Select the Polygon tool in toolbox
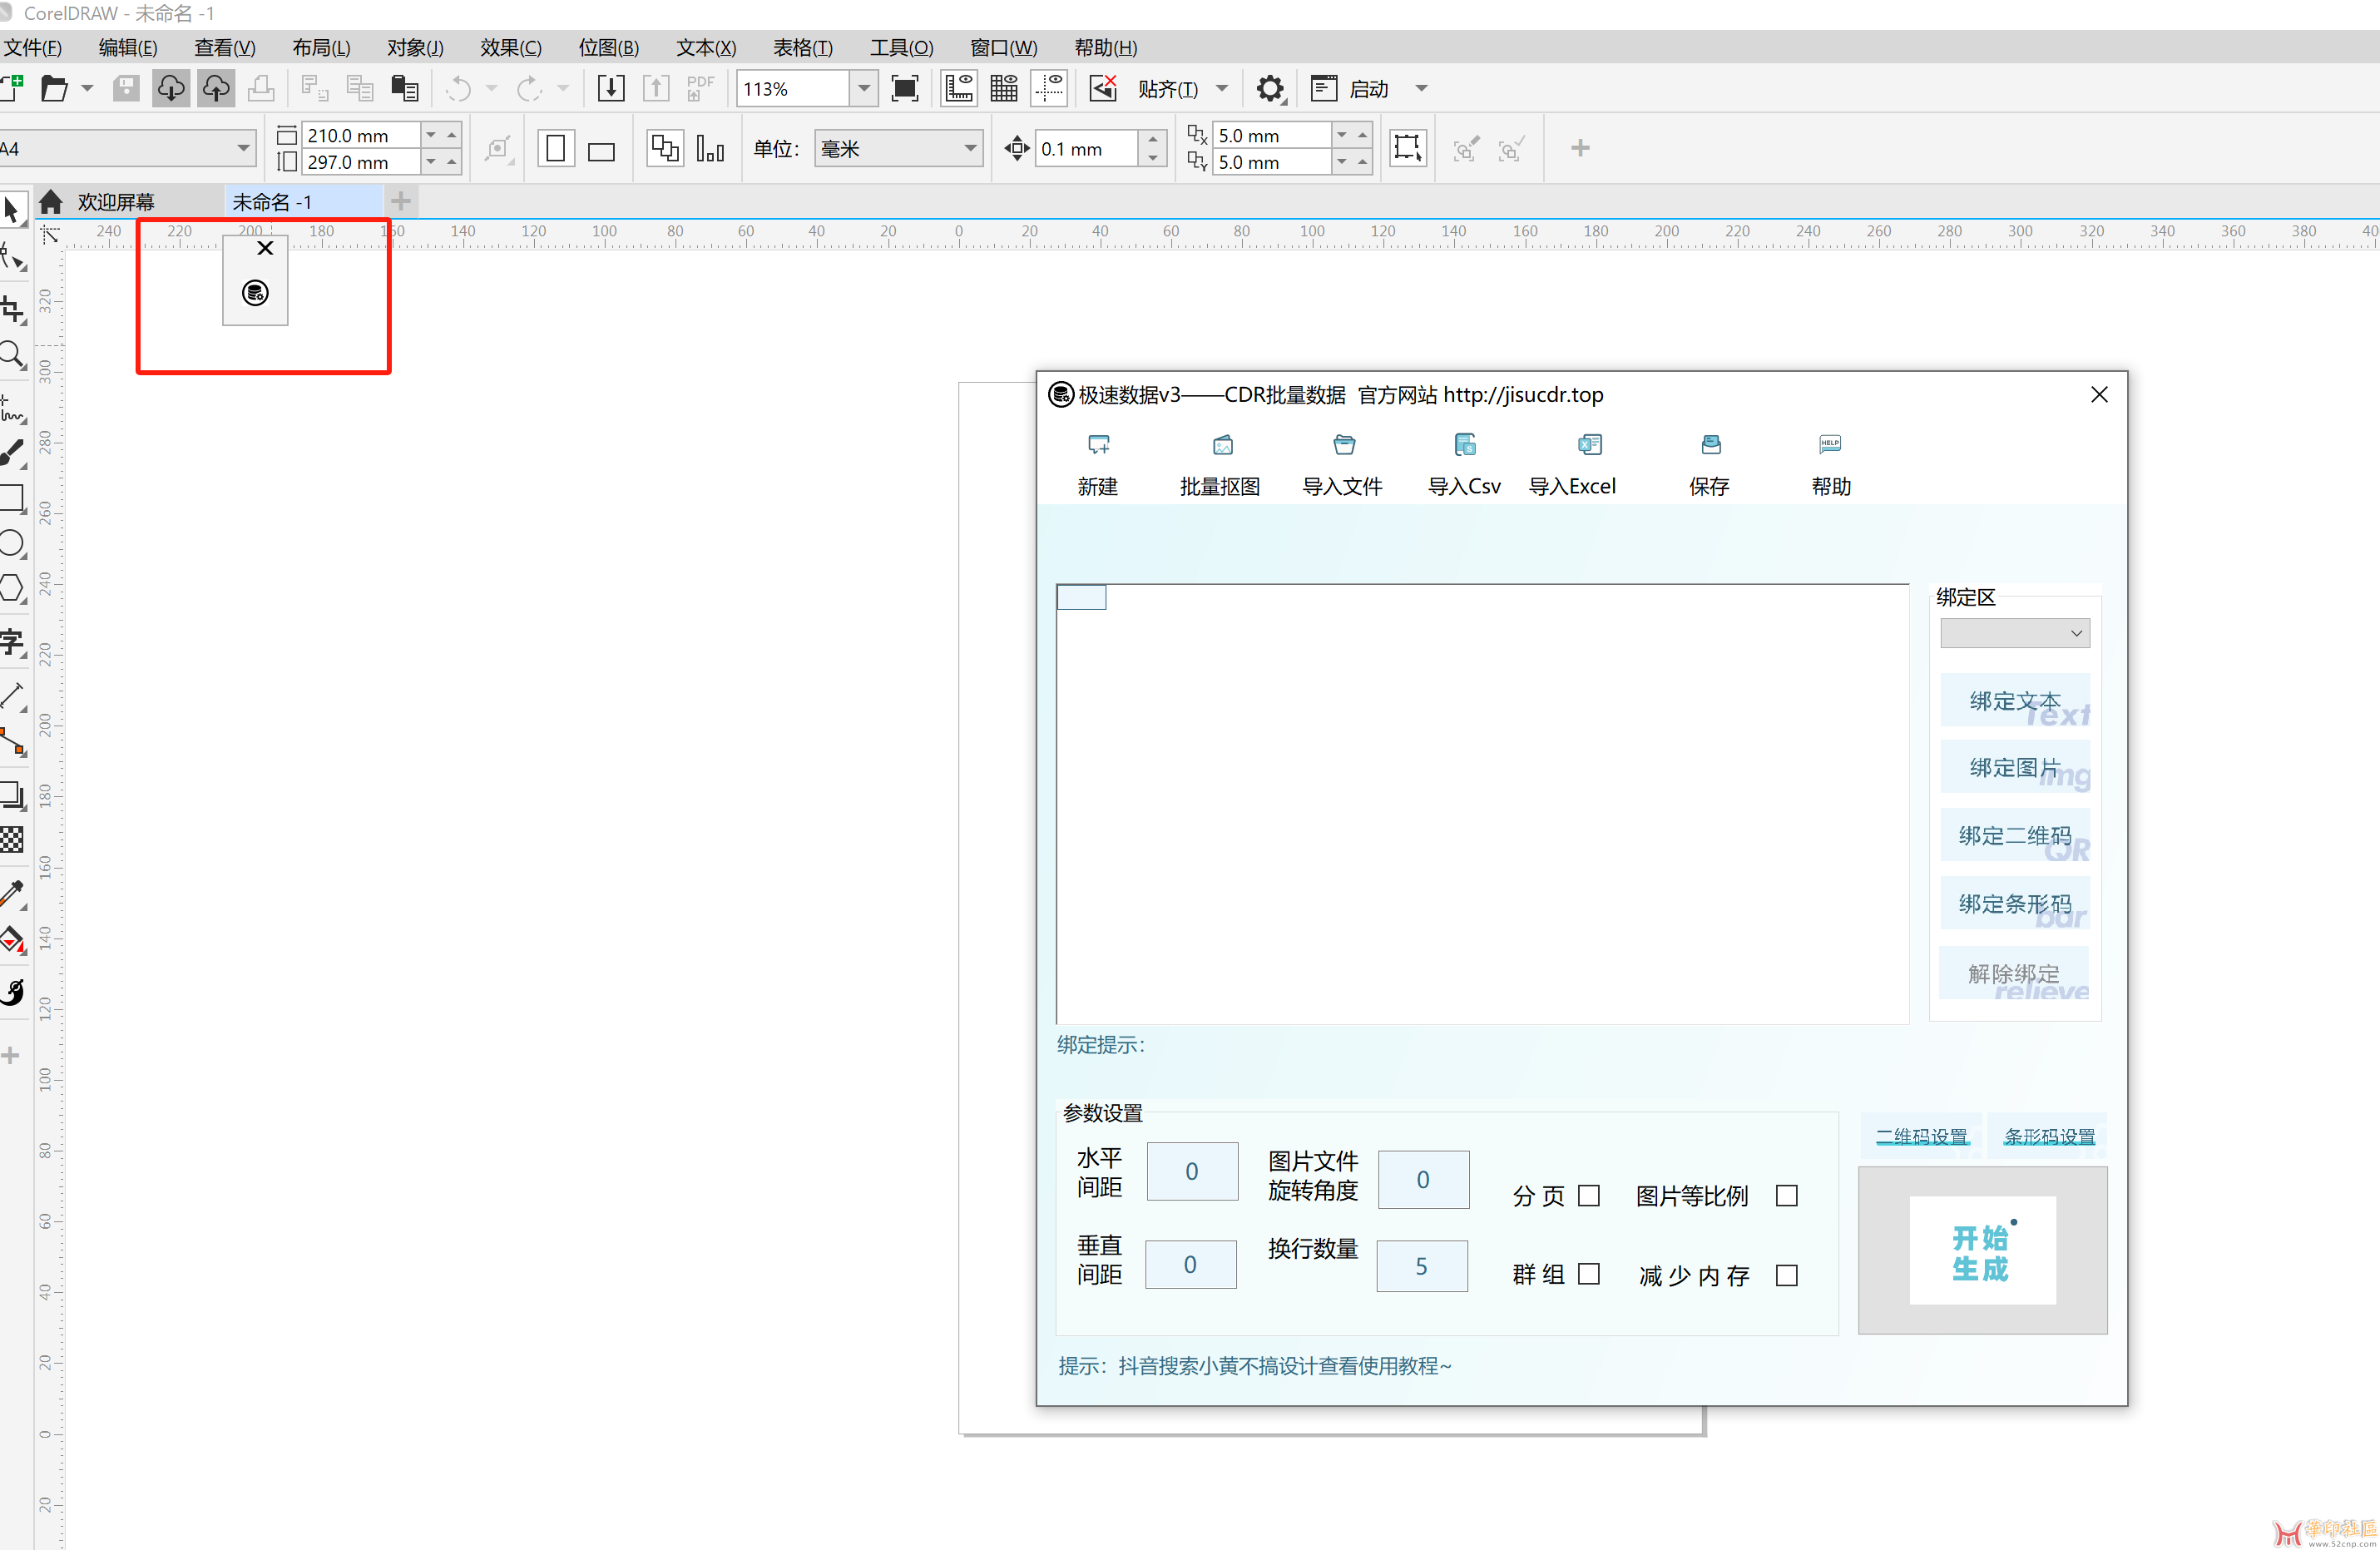 [x=13, y=588]
